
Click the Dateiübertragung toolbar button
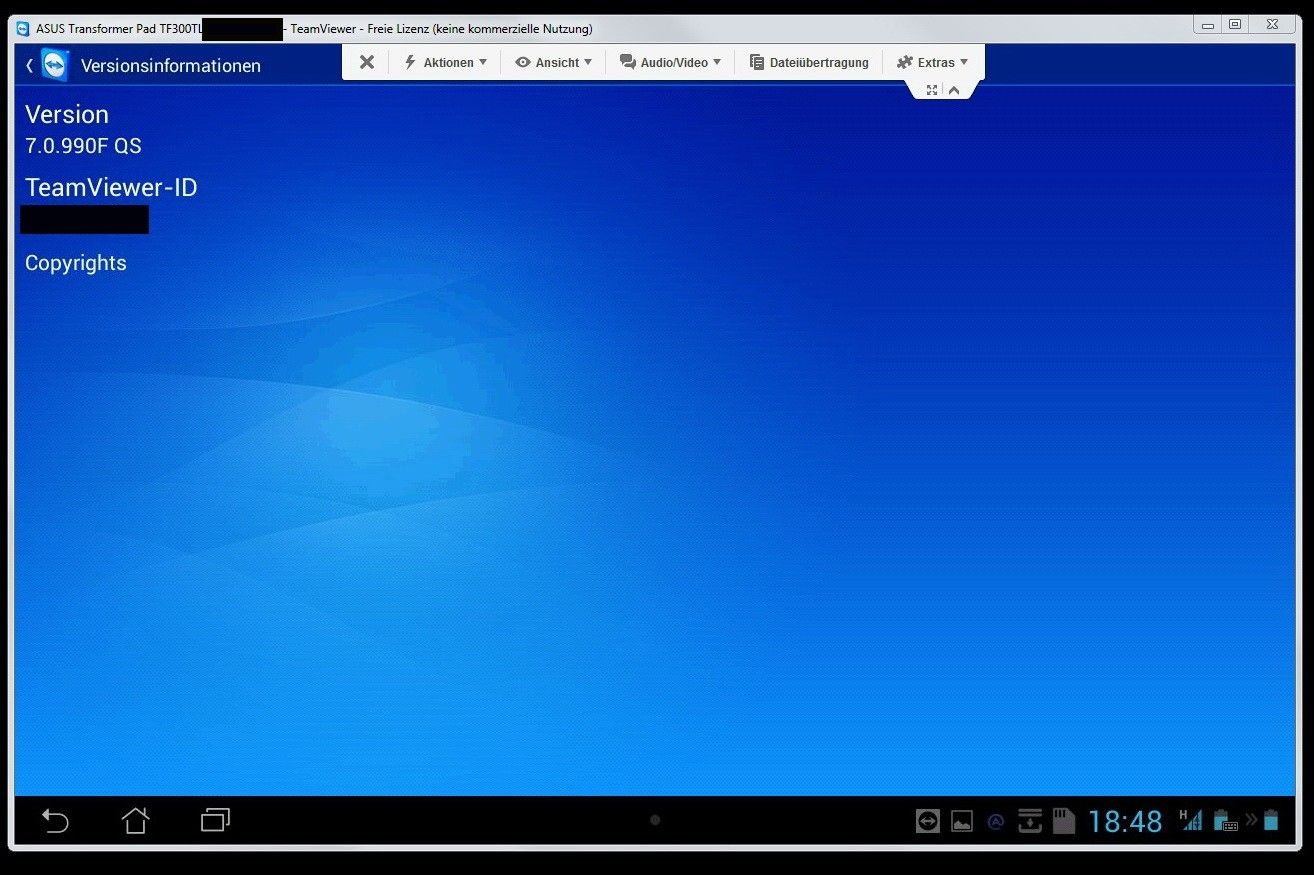coord(809,62)
